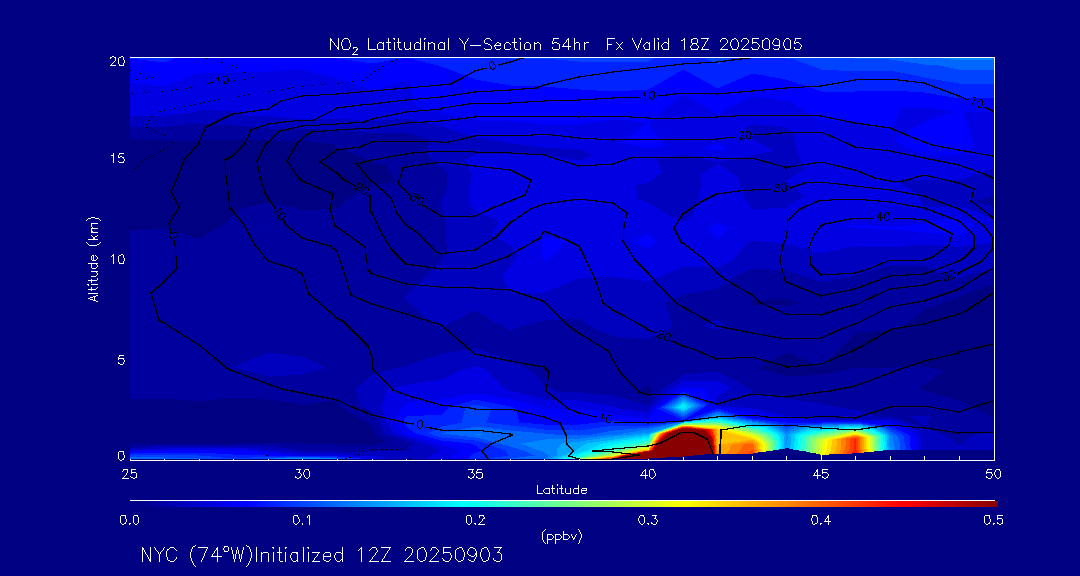Click the orange NO2 hotspot near latitude 46
The width and height of the screenshot is (1080, 576).
point(853,443)
